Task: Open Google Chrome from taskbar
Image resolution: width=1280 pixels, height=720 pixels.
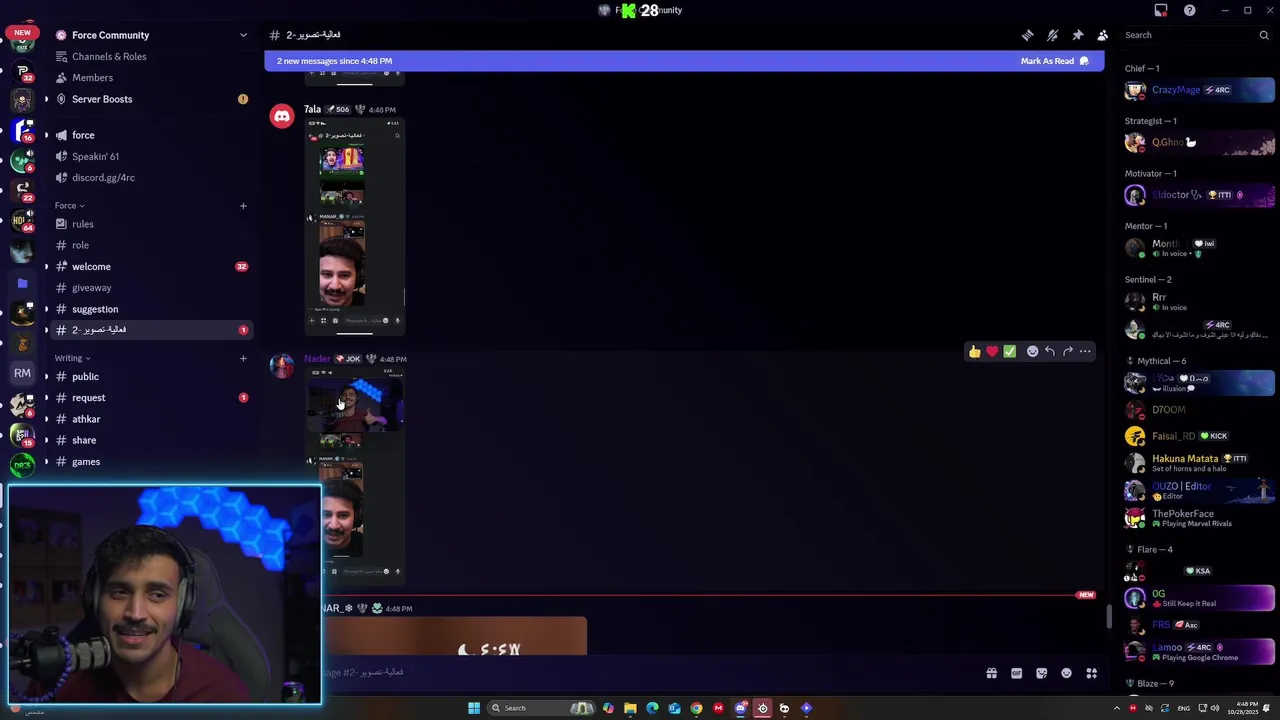Action: point(696,708)
